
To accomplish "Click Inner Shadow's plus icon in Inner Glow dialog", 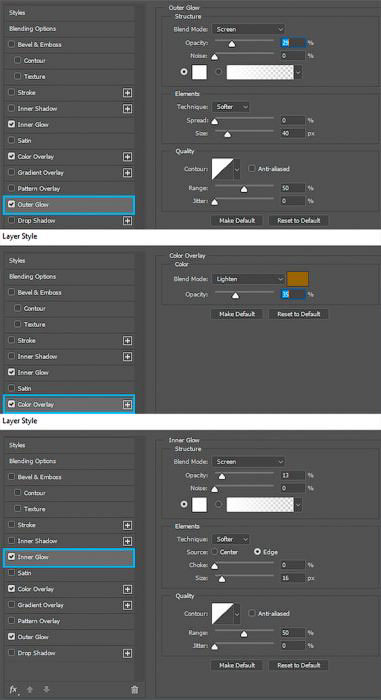I will 127,541.
